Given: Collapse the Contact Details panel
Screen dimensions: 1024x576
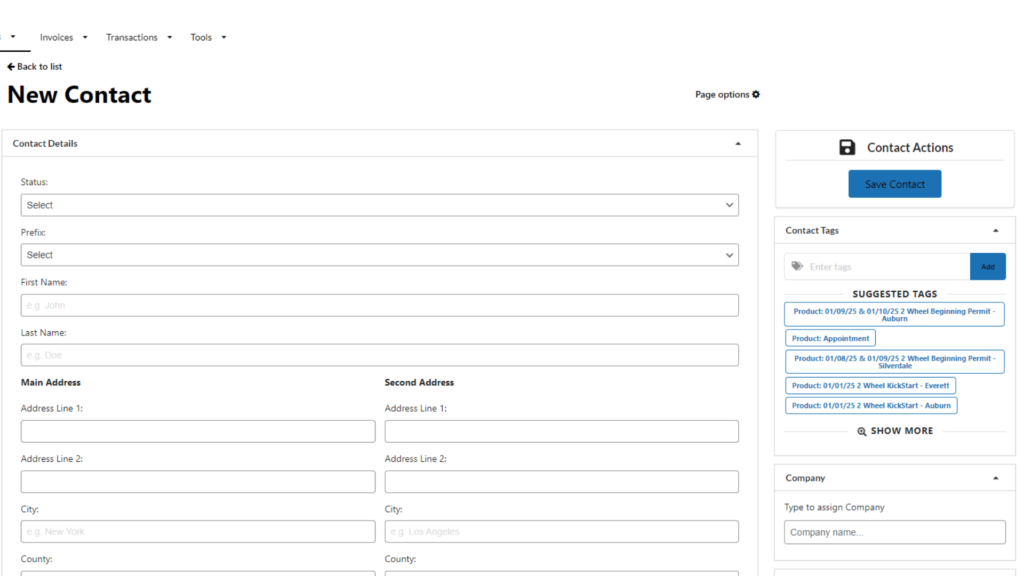Looking at the screenshot, I should (738, 144).
